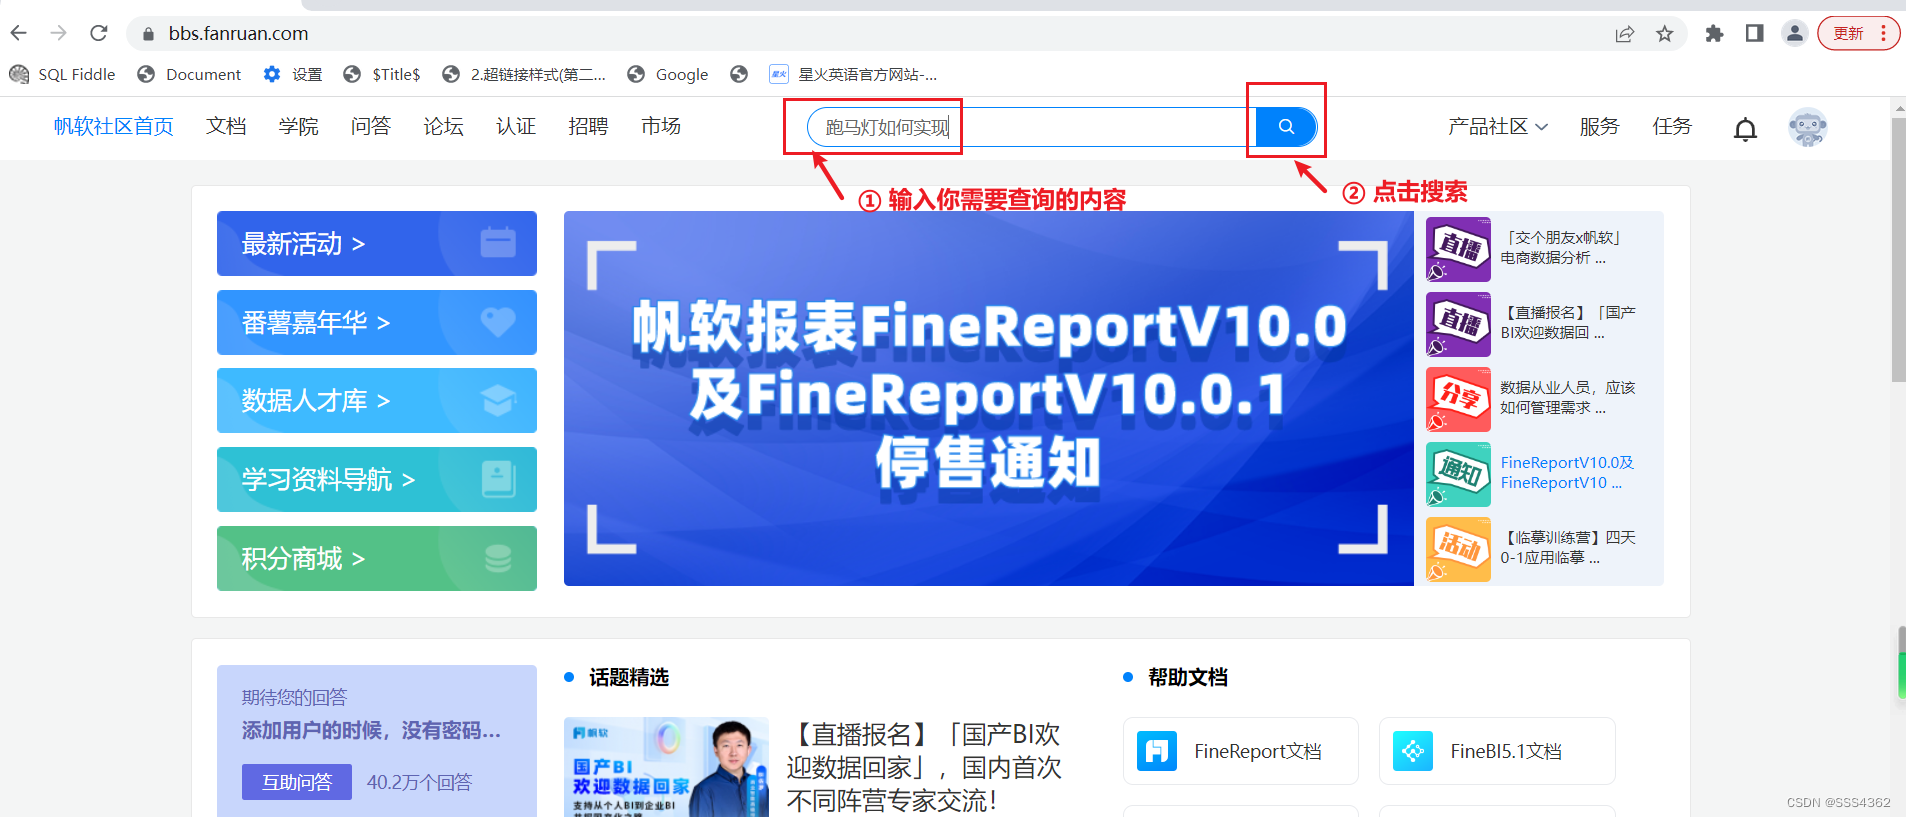Open the 星火英语官方网站 bookmark
This screenshot has height=817, width=1906.
click(853, 74)
